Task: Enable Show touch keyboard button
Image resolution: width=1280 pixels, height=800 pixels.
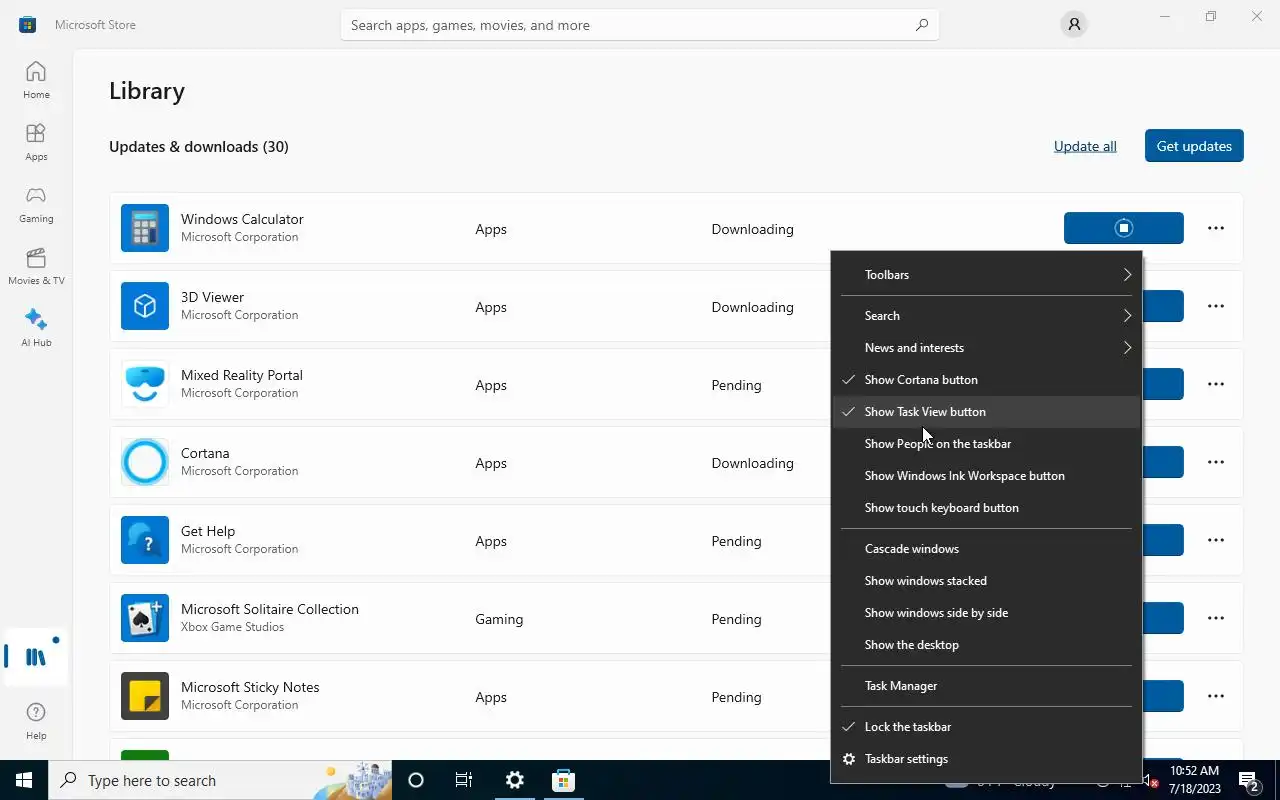Action: click(x=986, y=507)
